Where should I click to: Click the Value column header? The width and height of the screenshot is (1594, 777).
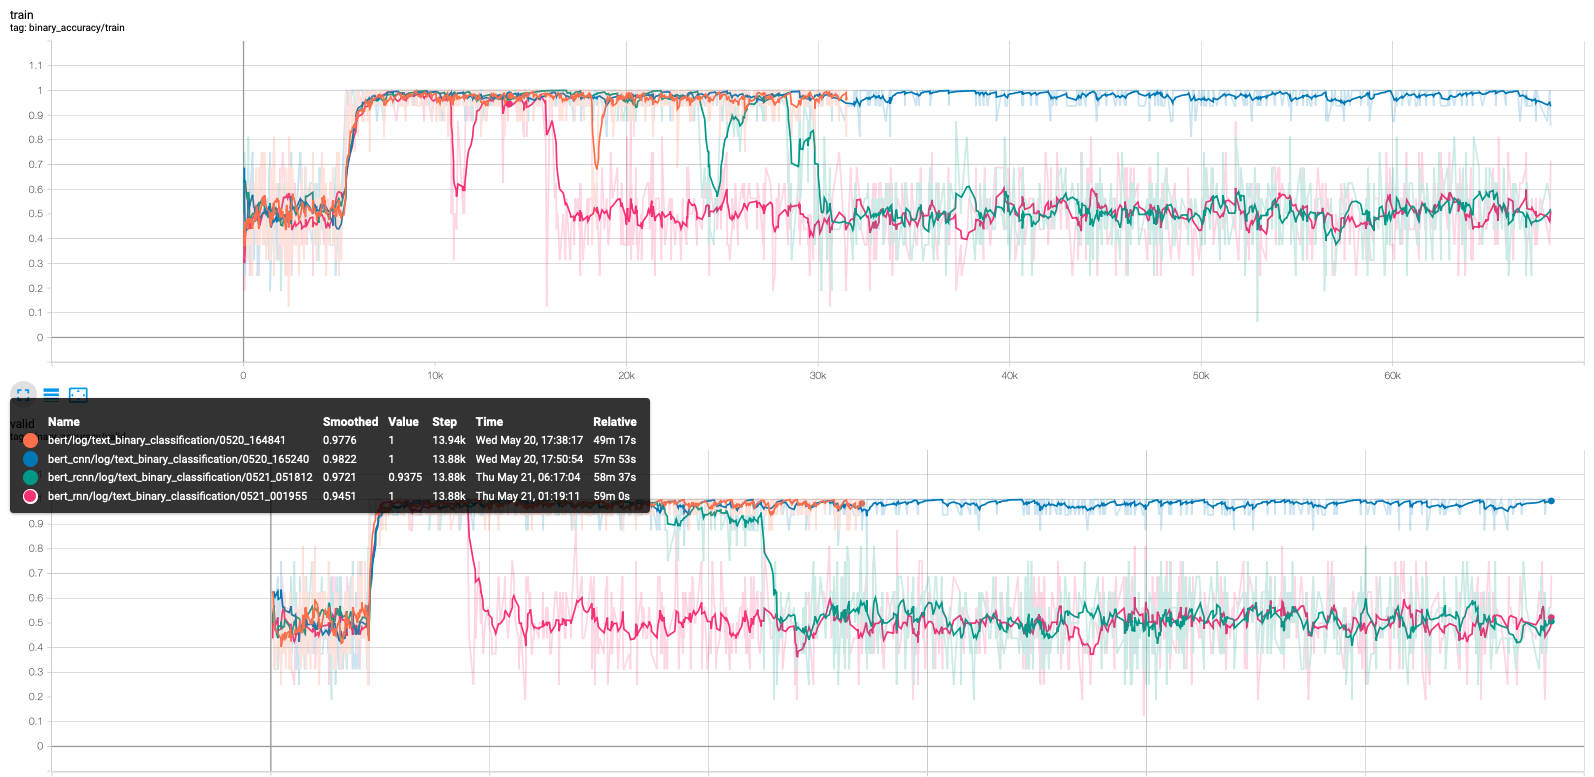403,422
